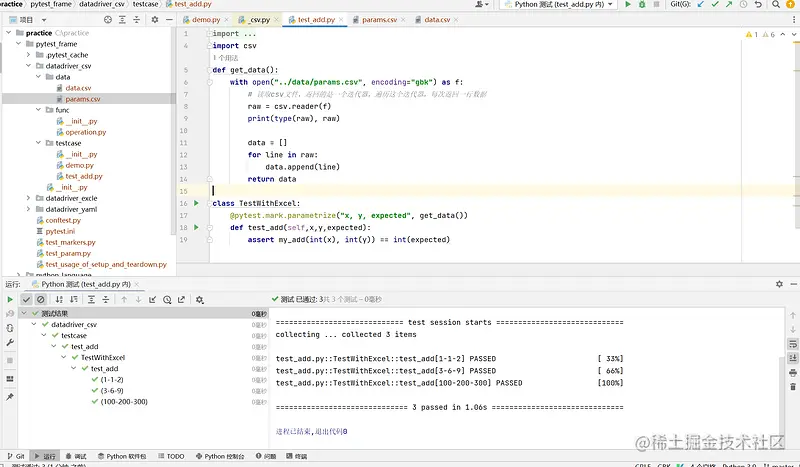The image size is (800, 467).
Task: Open project panel settings gear
Action: (155, 20)
